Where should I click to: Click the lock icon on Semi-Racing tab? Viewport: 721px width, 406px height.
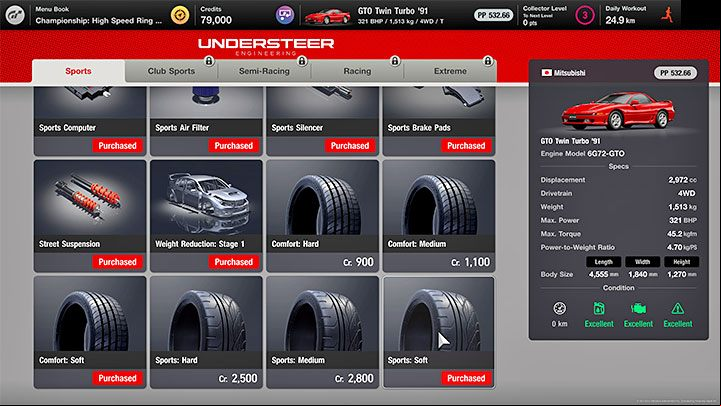(x=302, y=61)
